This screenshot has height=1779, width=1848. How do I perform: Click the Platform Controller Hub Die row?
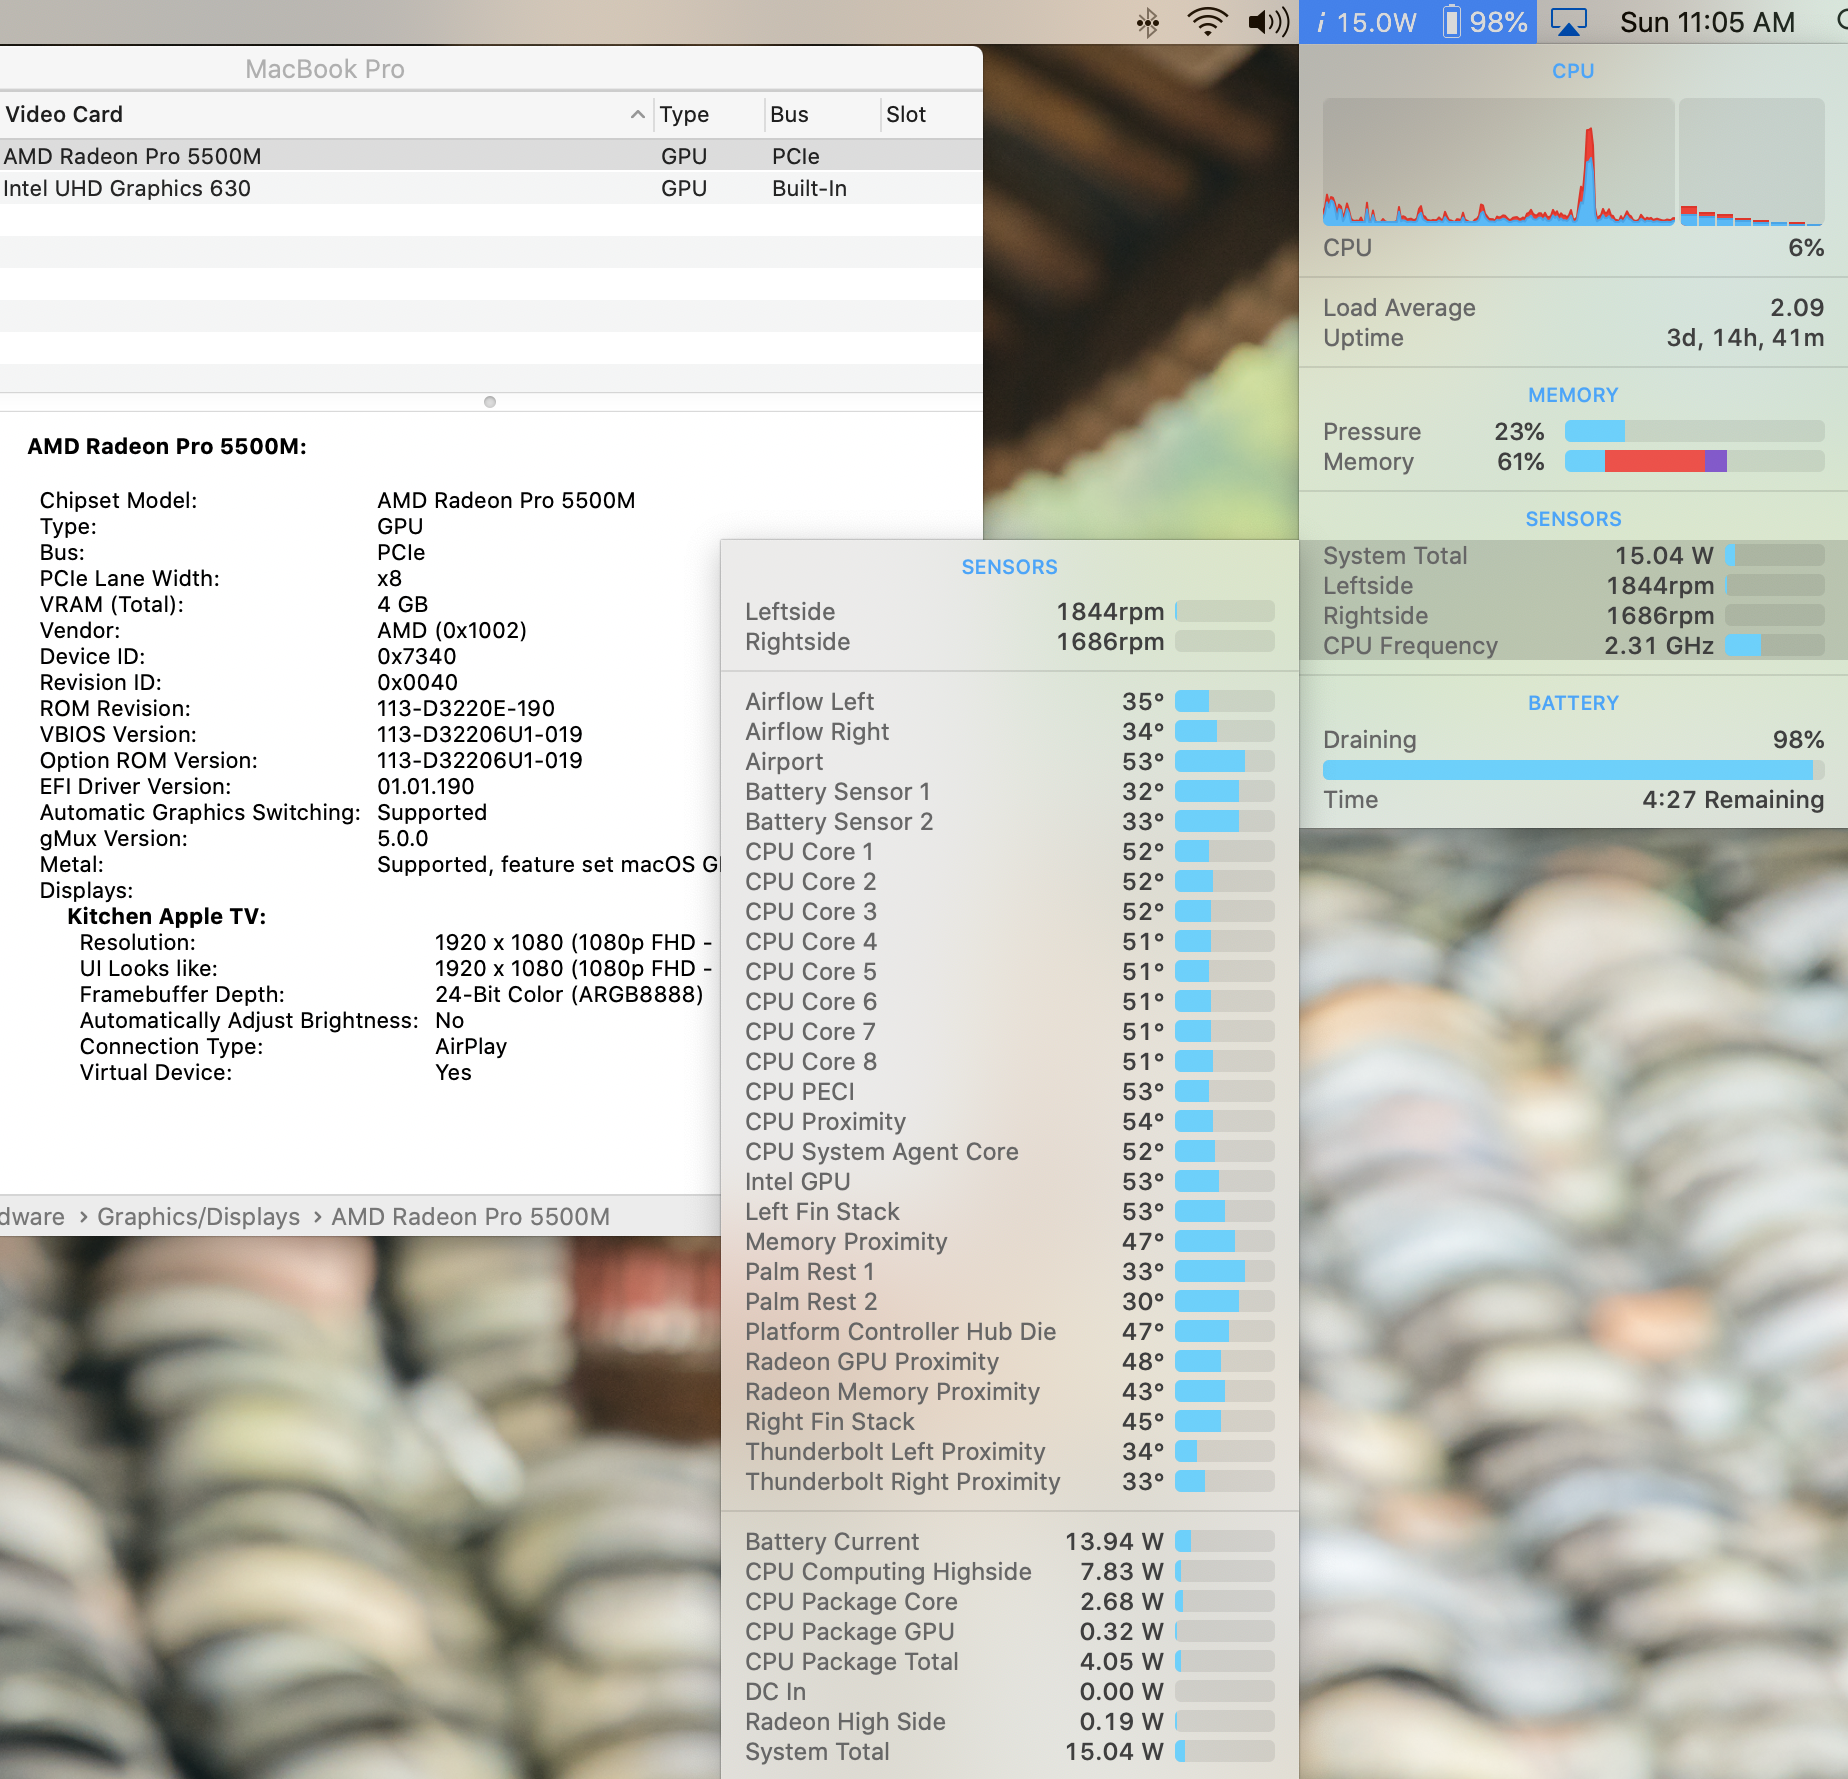coord(1009,1331)
